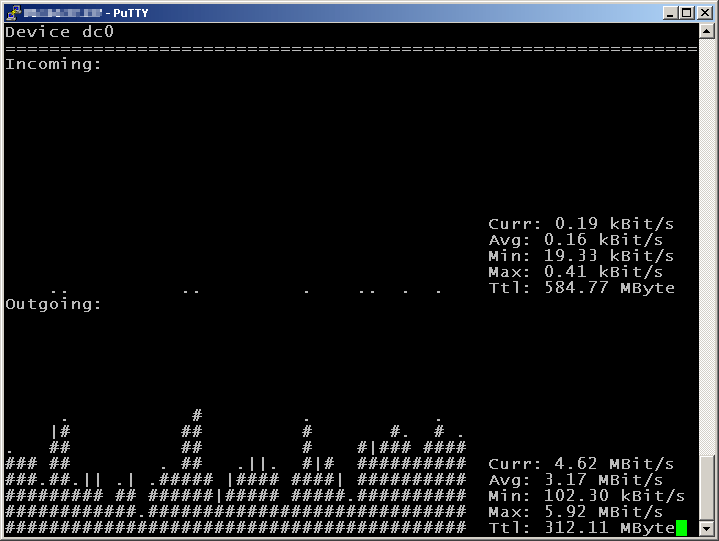Maximize the PuTTY window
The height and width of the screenshot is (541, 719).
(686, 13)
